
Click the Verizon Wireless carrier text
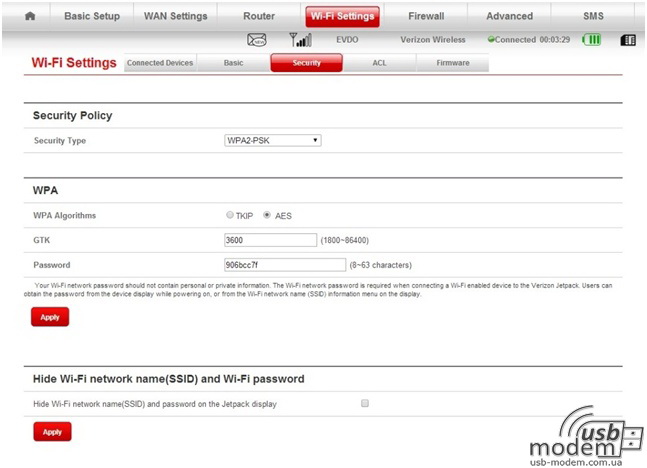(433, 40)
